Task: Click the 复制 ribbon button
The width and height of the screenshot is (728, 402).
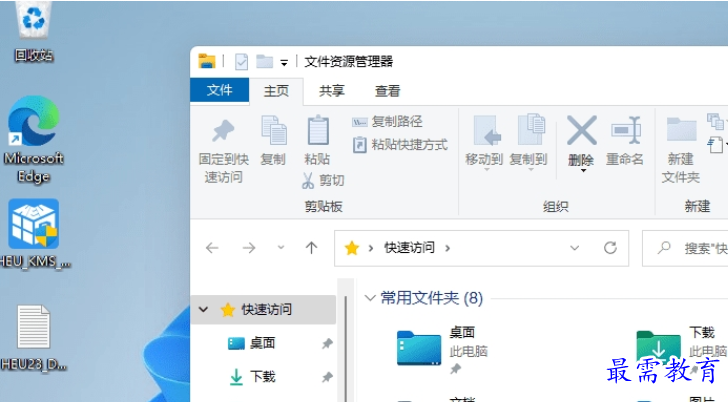Action: (273, 141)
